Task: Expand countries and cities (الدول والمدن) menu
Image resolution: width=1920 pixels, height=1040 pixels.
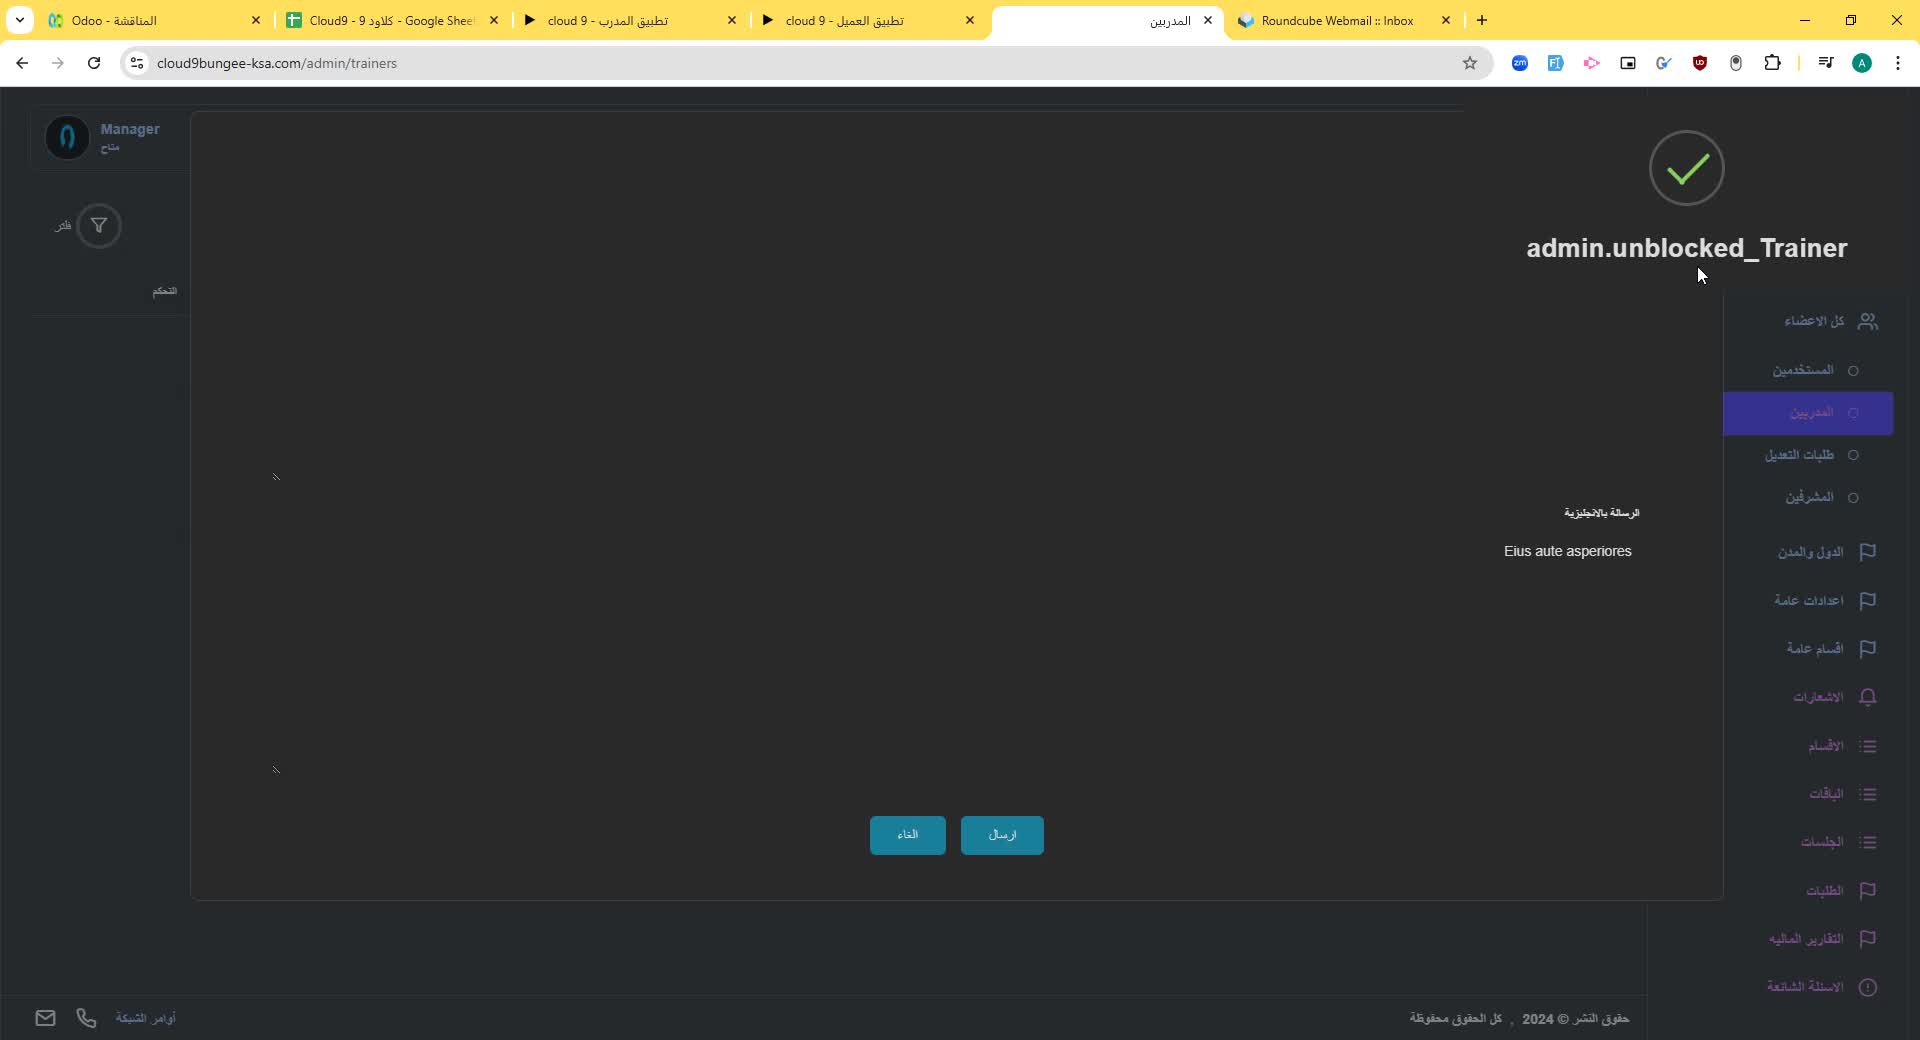Action: click(1810, 552)
